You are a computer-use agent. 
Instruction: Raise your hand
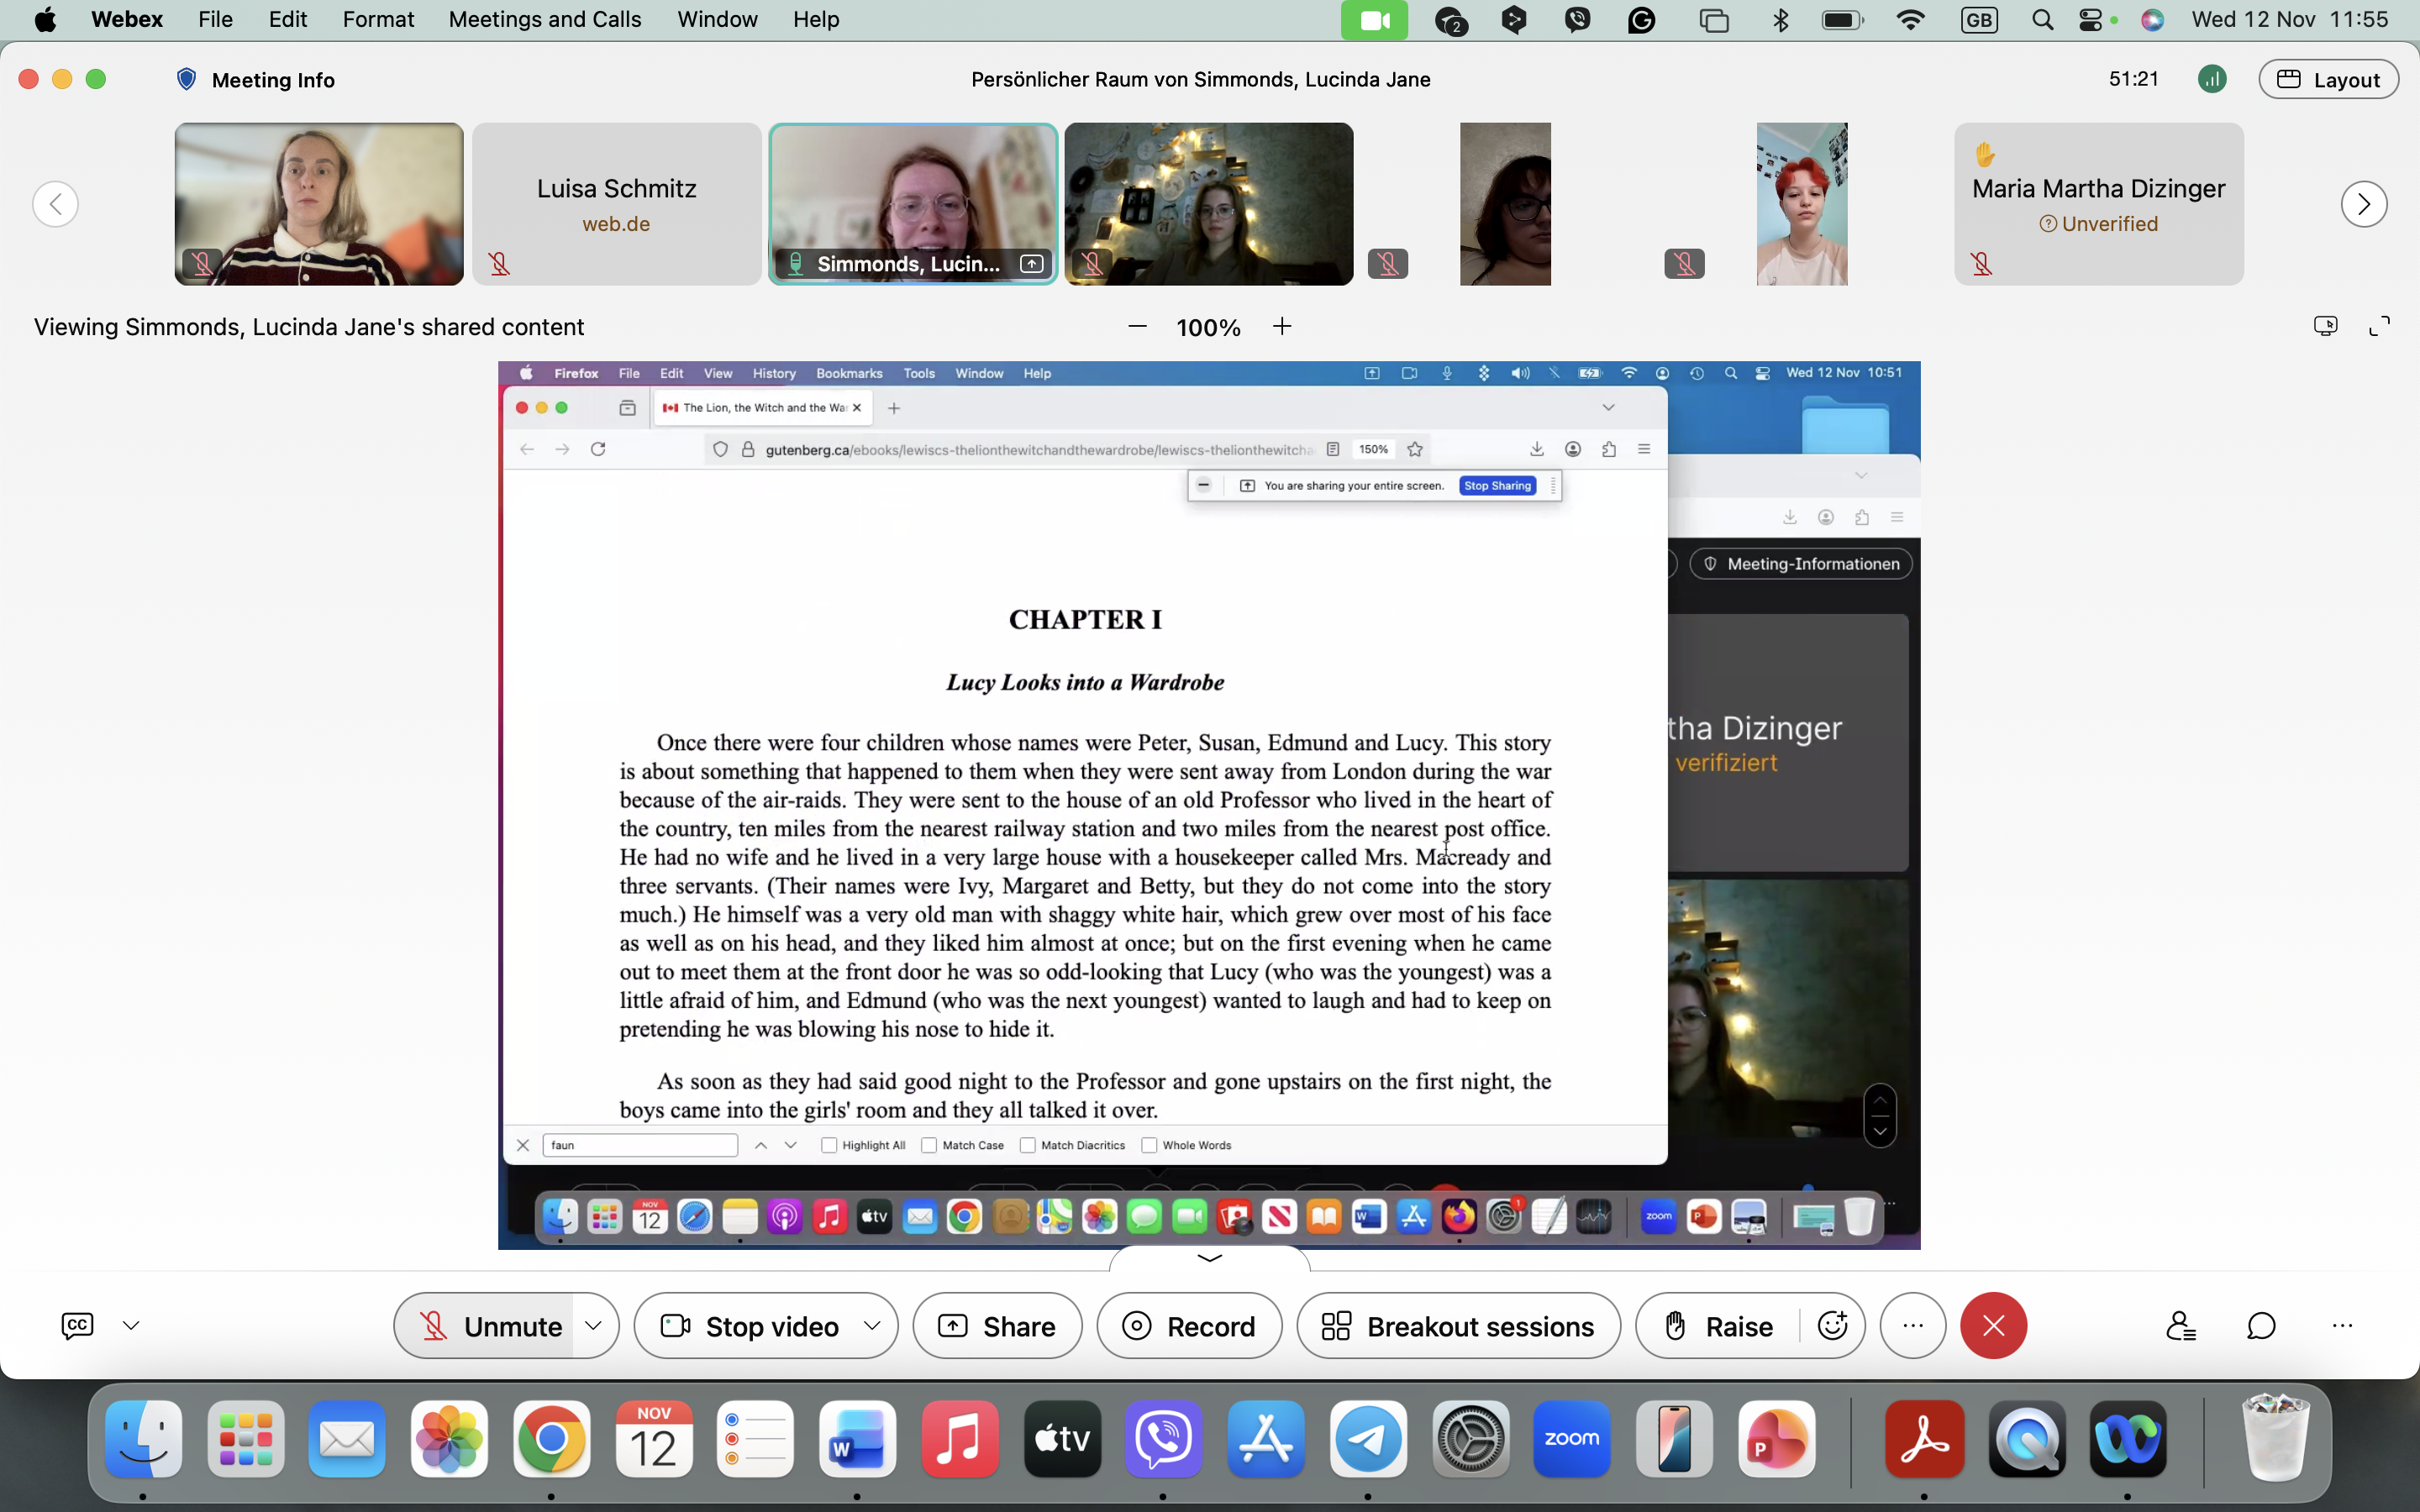[x=1718, y=1326]
